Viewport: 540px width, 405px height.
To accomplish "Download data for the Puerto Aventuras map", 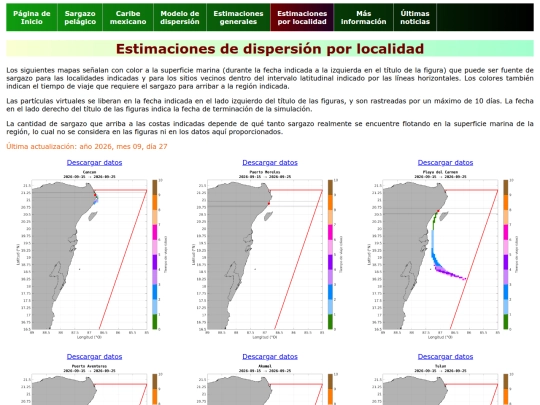I will pos(94,357).
